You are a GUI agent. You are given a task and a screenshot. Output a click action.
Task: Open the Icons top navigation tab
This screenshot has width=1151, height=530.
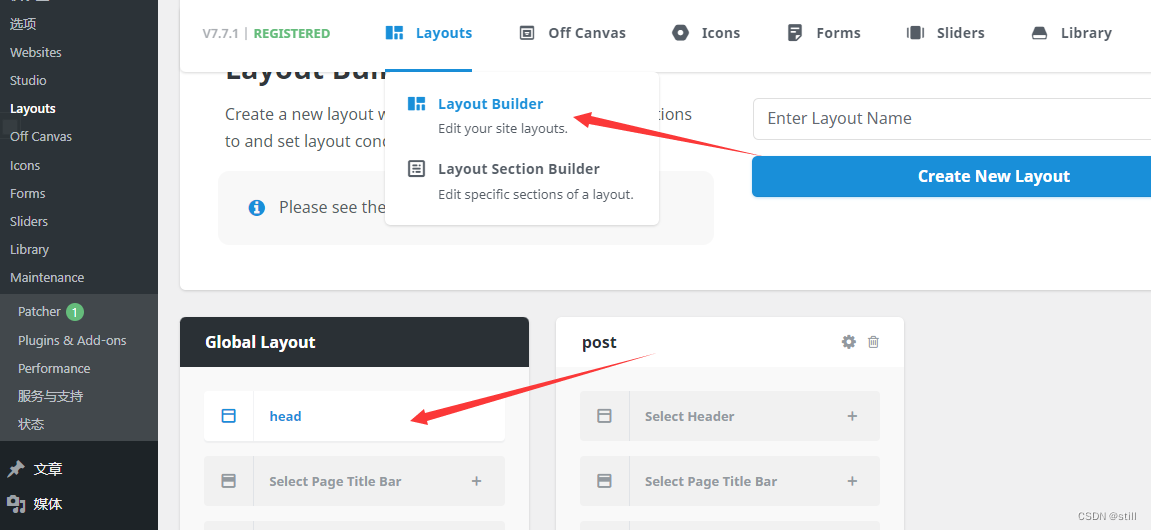pyautogui.click(x=706, y=33)
